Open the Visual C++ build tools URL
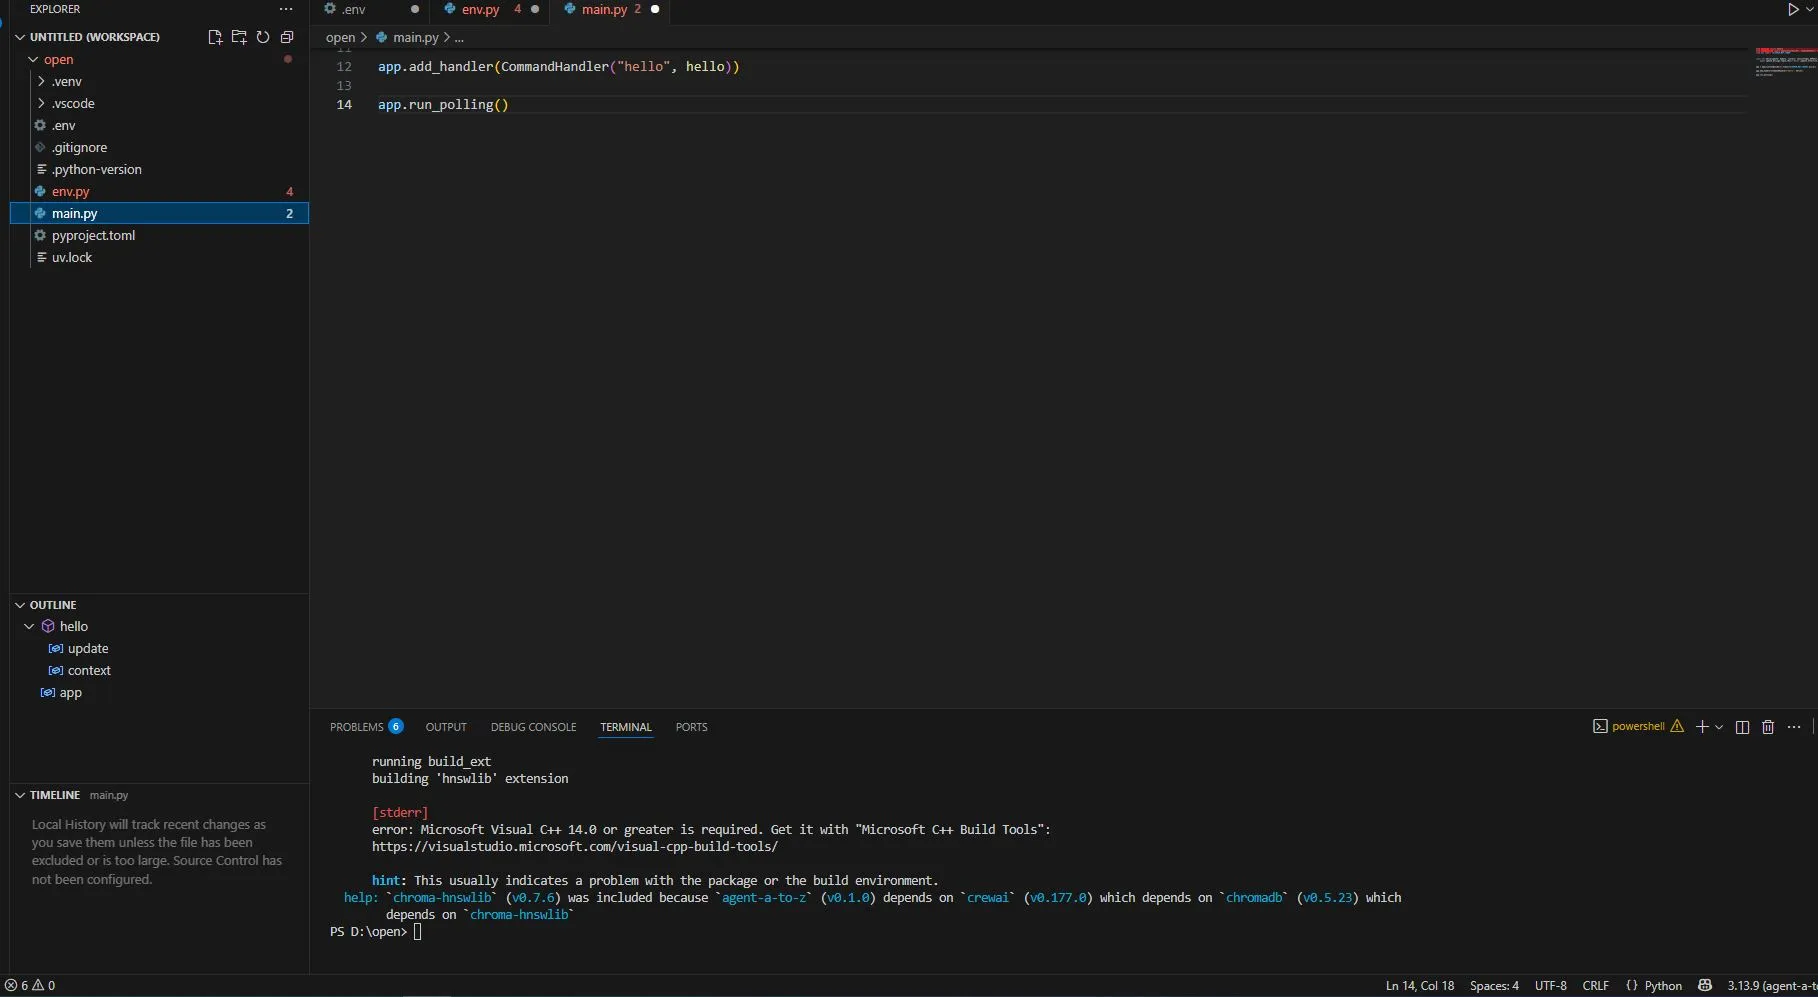1818x997 pixels. (575, 847)
